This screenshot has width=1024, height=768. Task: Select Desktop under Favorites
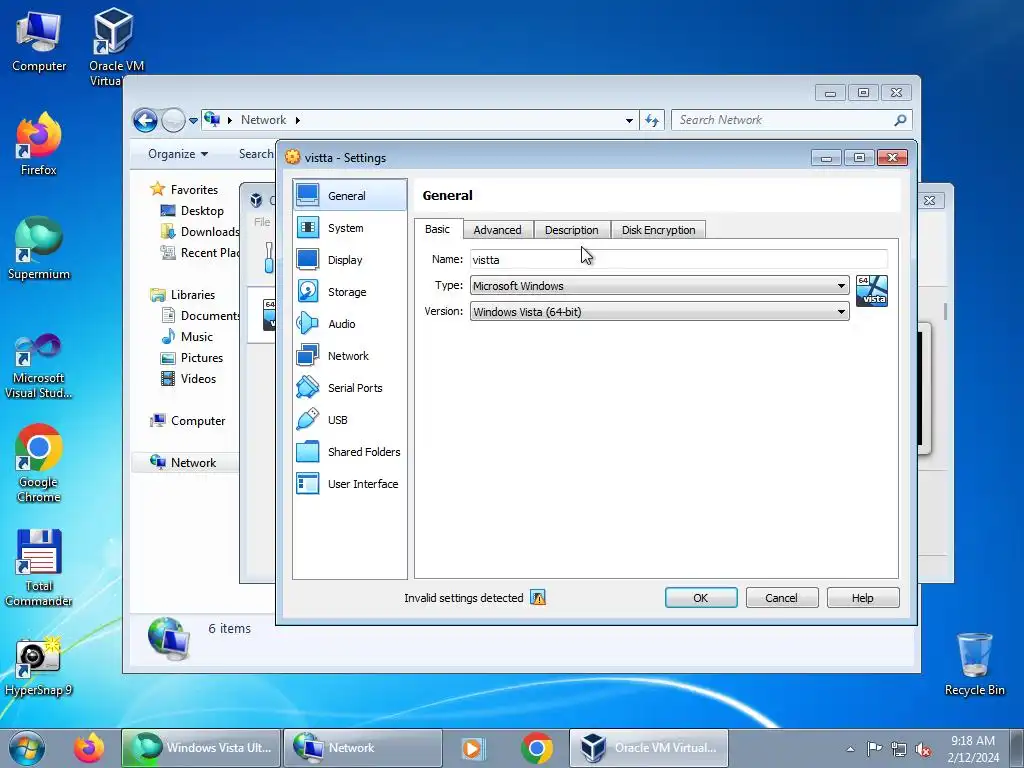[x=192, y=211]
